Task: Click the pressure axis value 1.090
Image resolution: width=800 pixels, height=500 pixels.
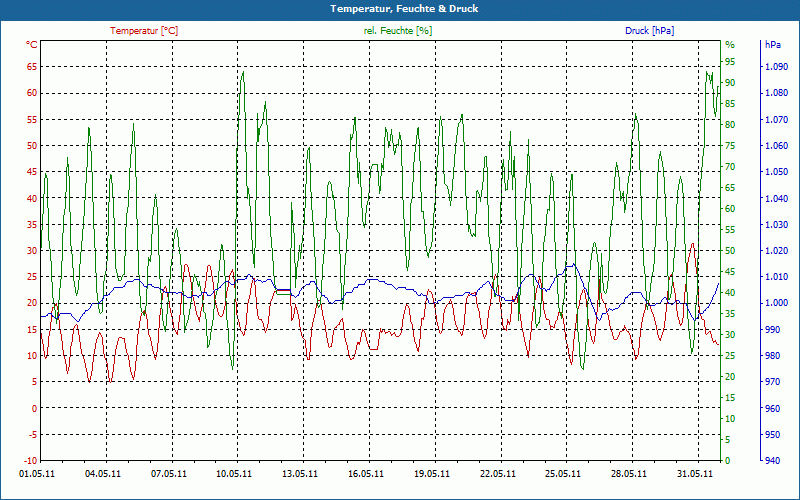Action: click(776, 67)
